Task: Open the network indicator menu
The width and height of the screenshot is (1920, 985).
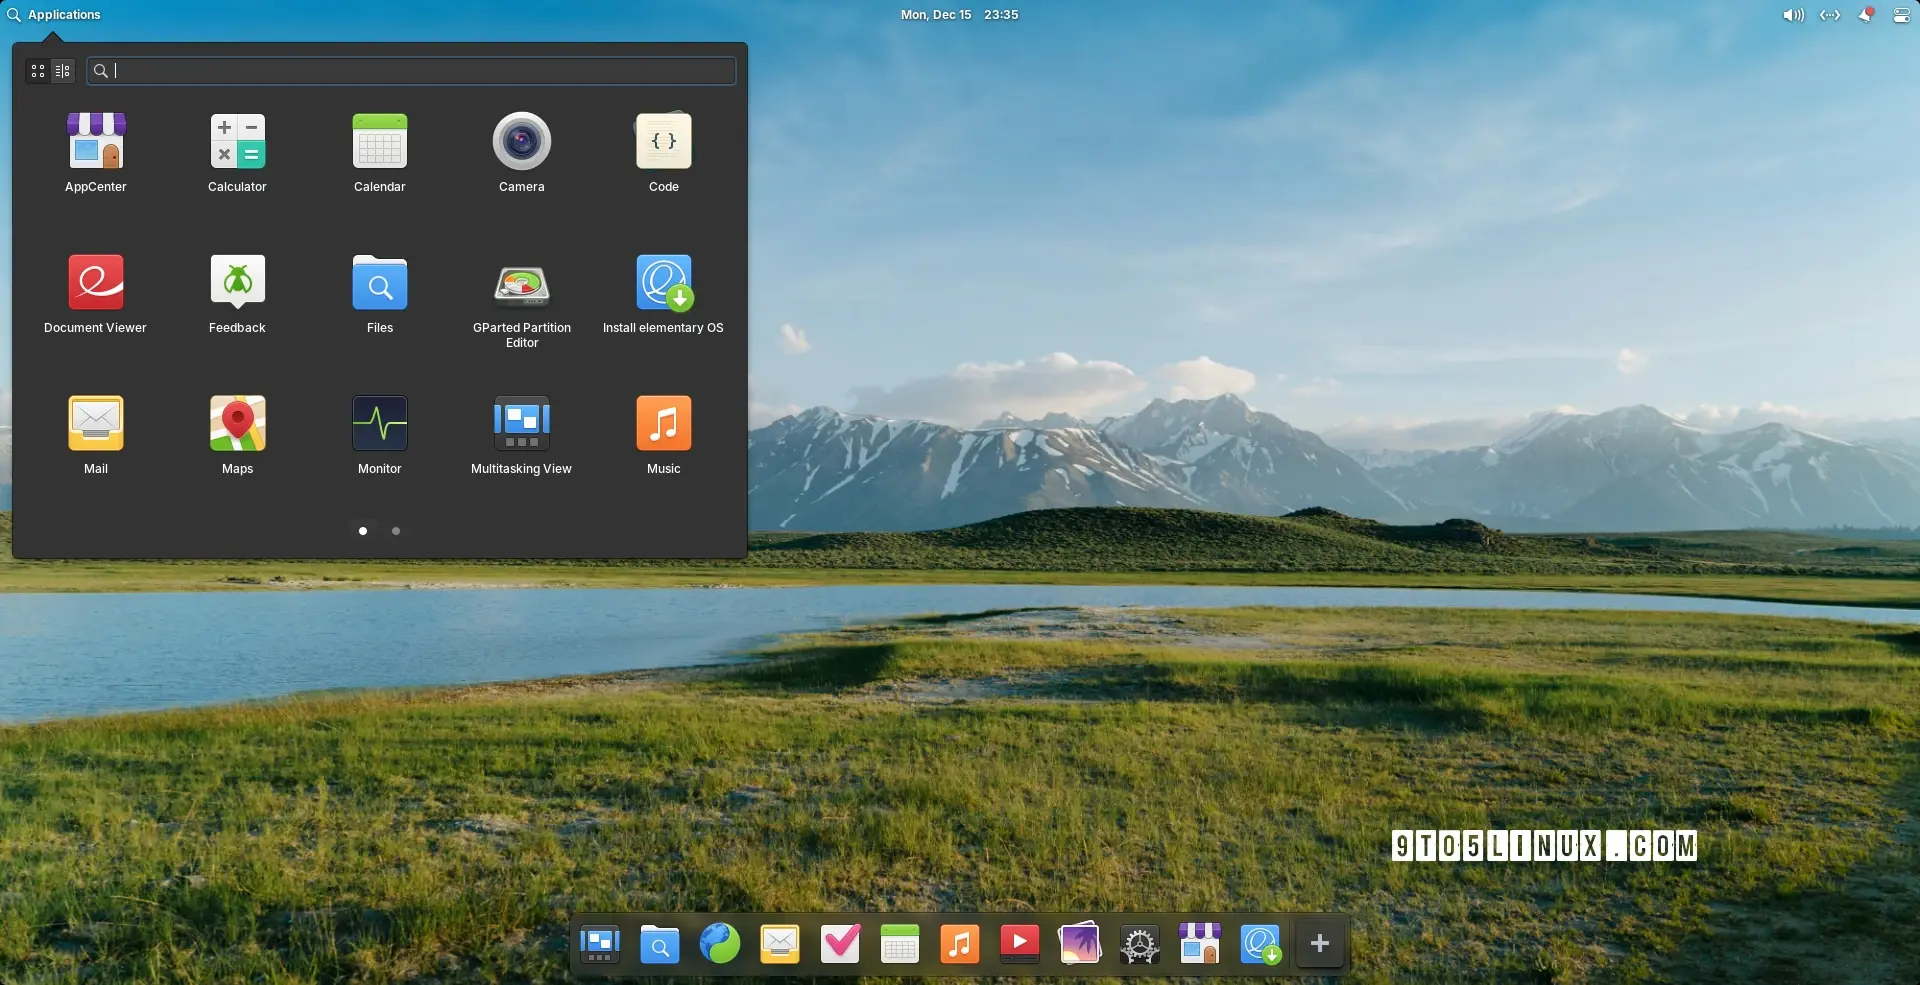Action: pos(1829,15)
